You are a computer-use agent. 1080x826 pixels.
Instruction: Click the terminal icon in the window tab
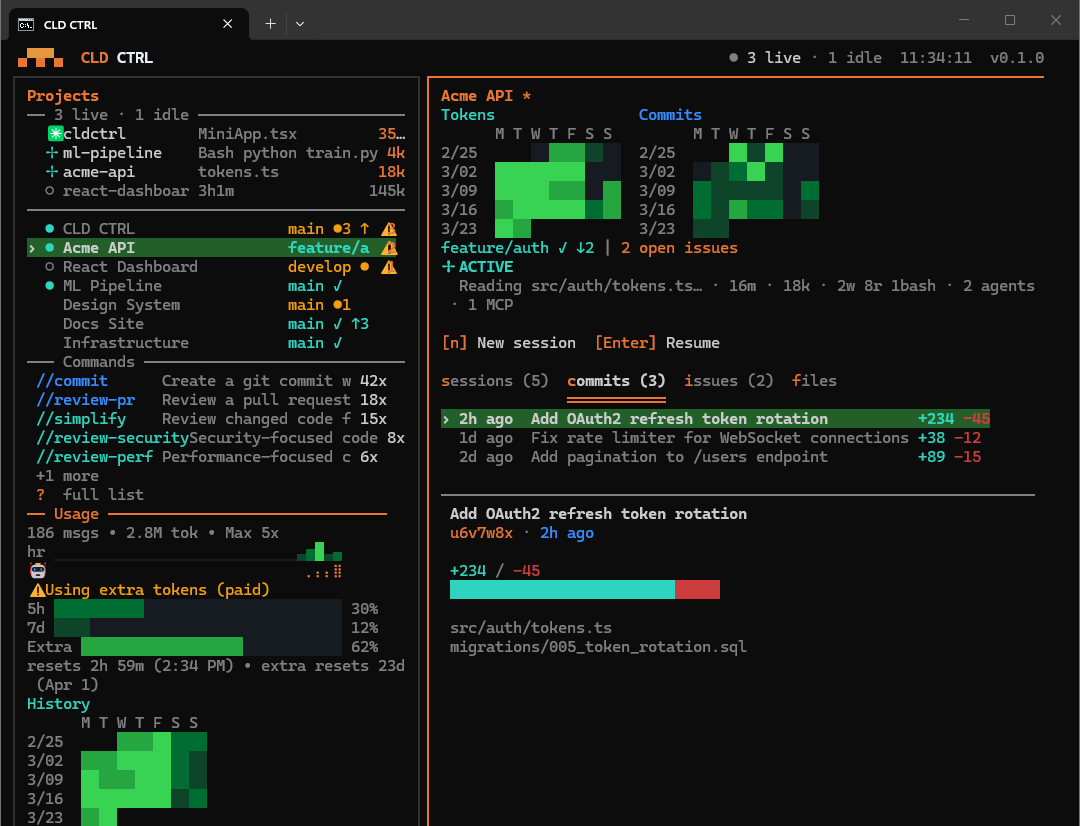point(26,24)
